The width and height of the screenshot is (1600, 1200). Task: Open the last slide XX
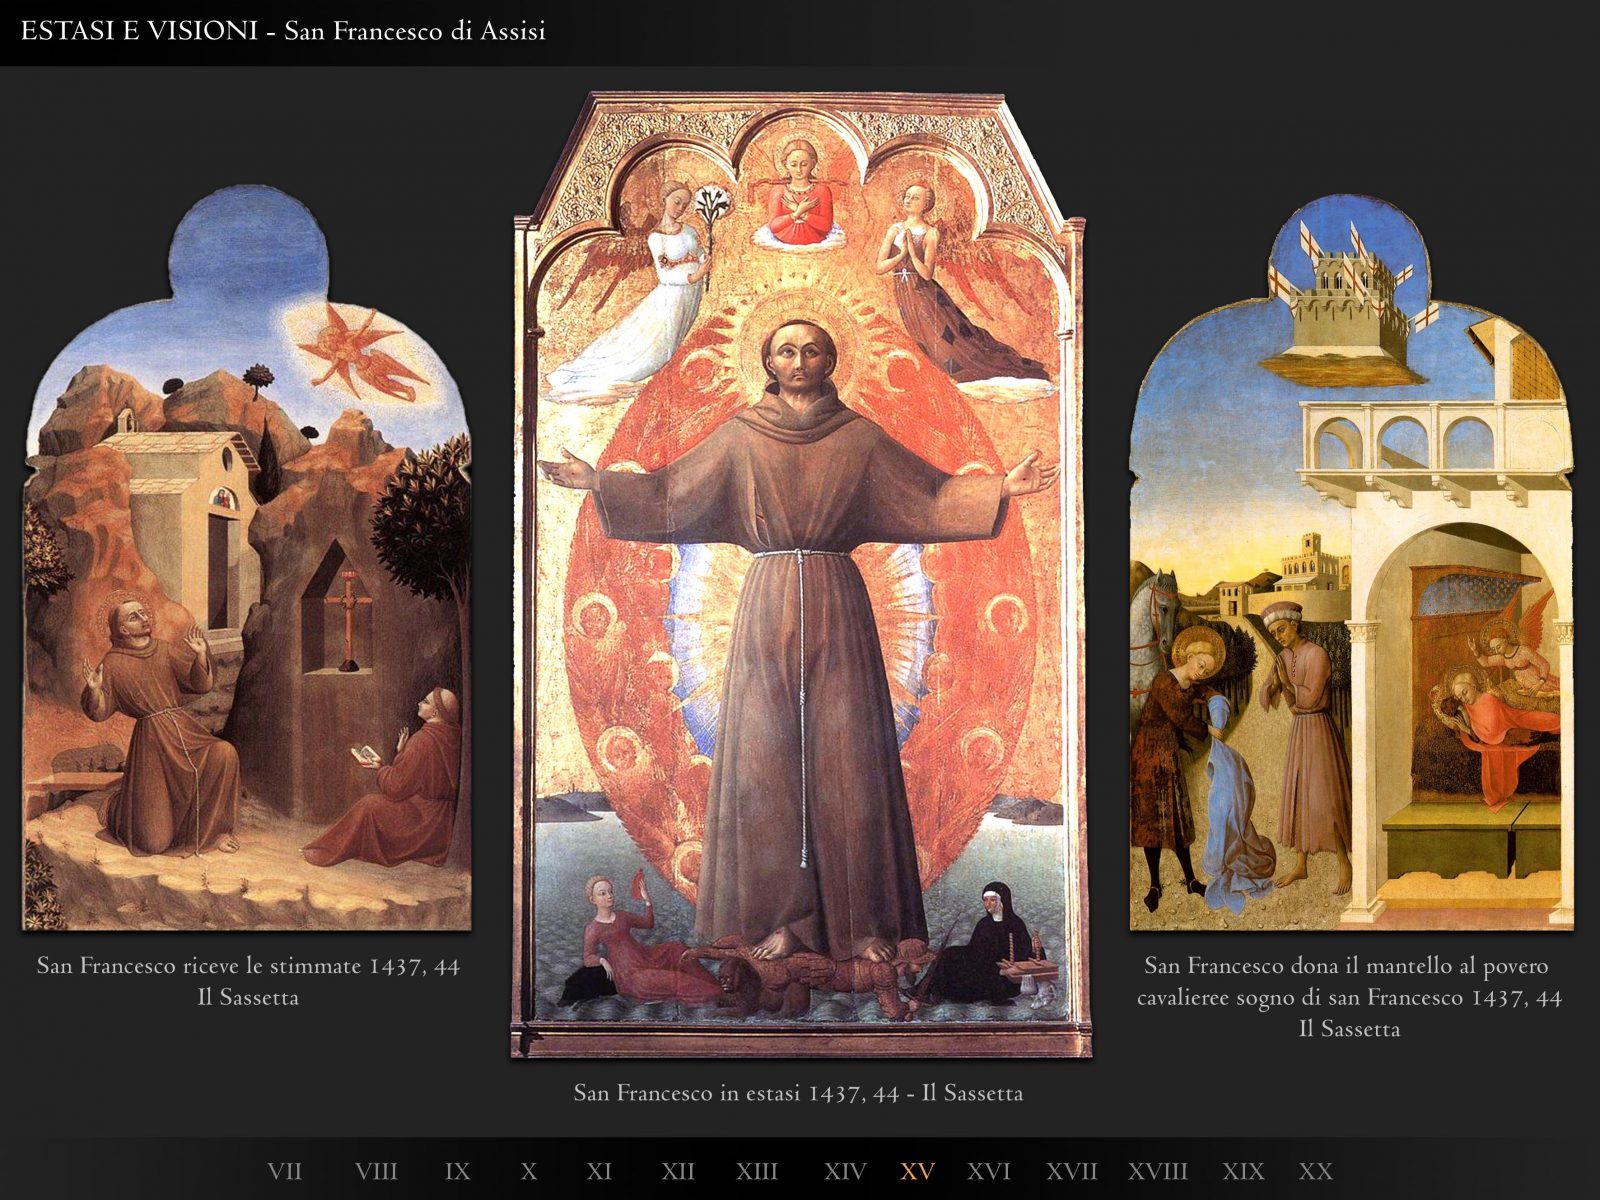(1316, 1171)
